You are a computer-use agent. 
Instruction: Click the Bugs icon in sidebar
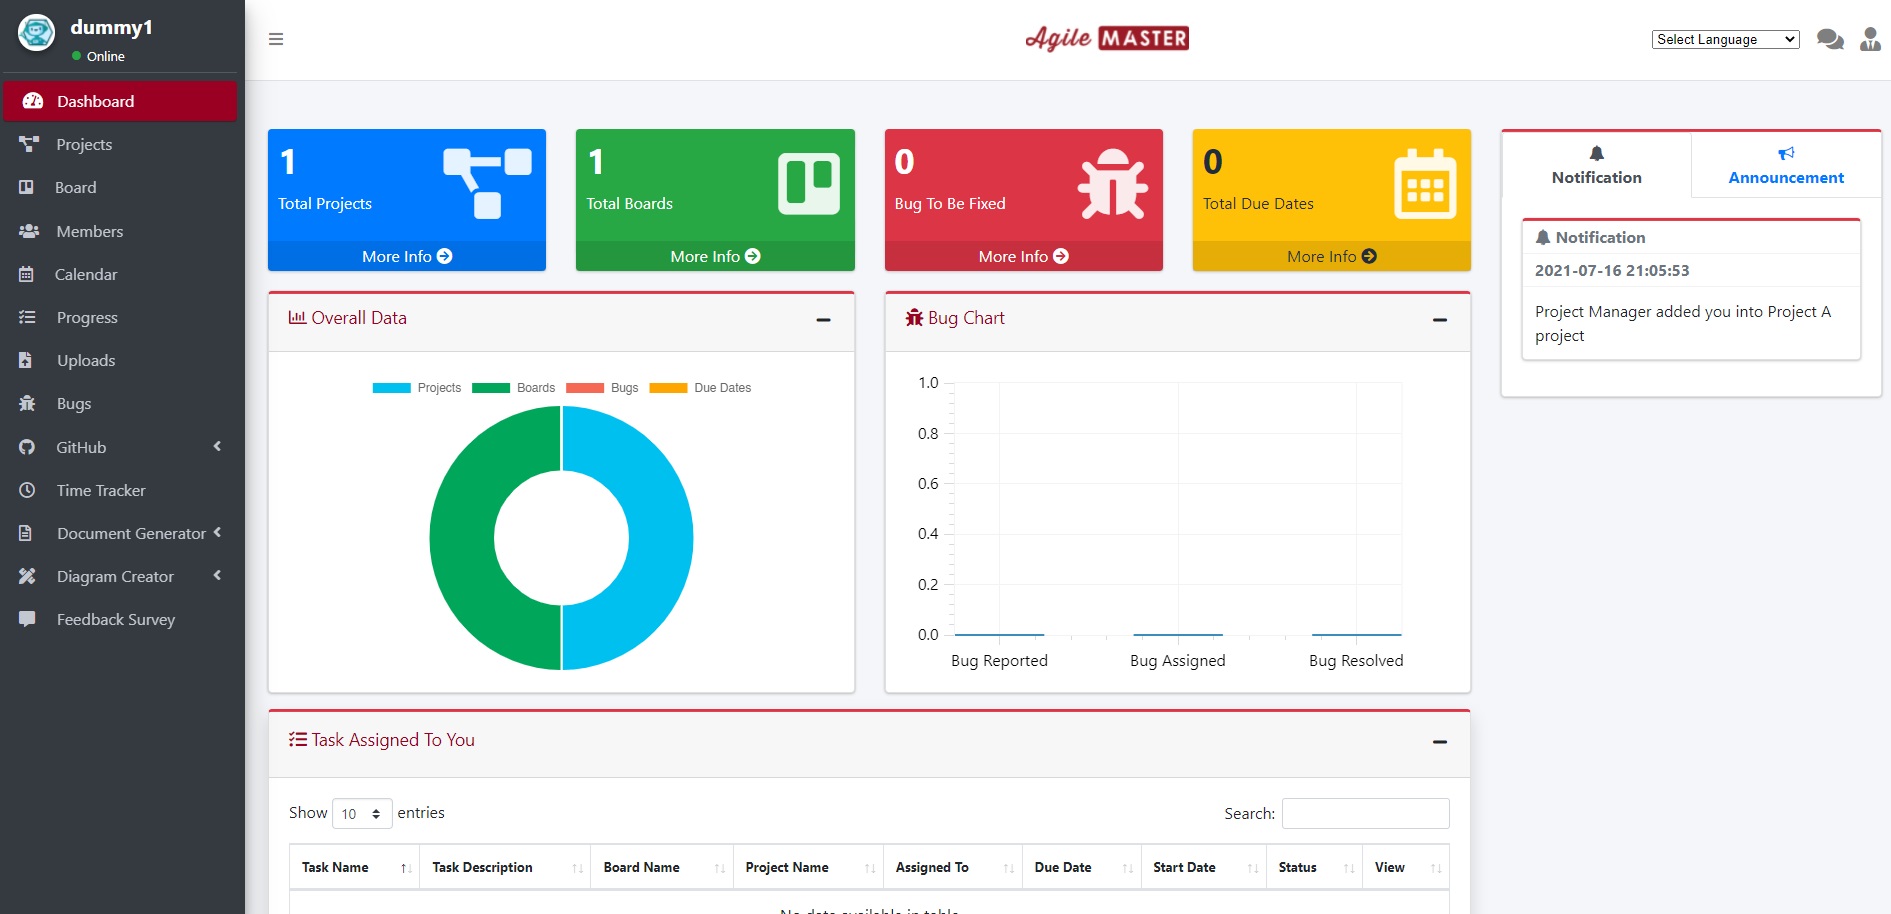(x=27, y=403)
